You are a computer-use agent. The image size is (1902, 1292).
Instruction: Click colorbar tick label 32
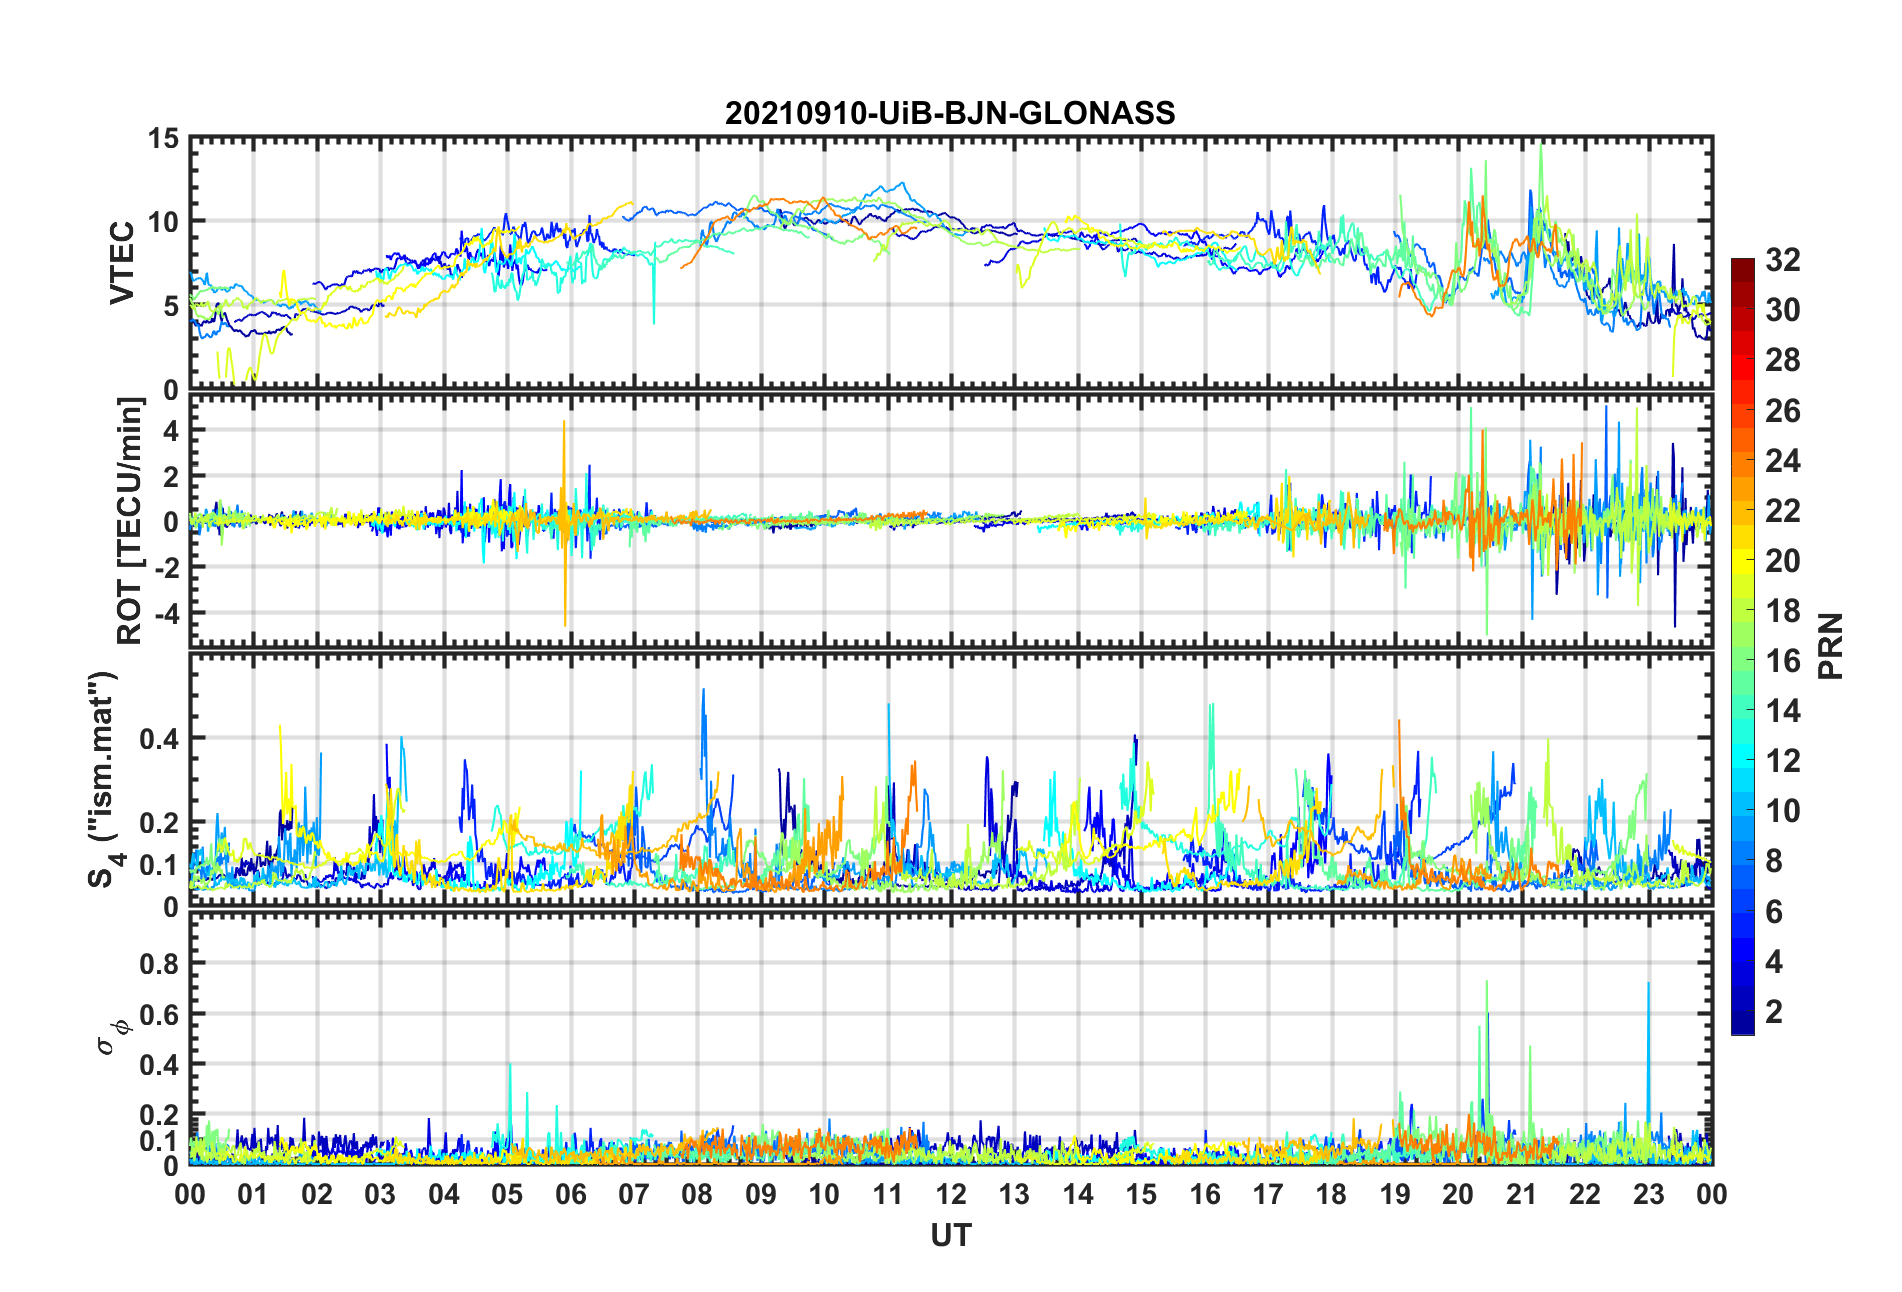pos(1783,260)
